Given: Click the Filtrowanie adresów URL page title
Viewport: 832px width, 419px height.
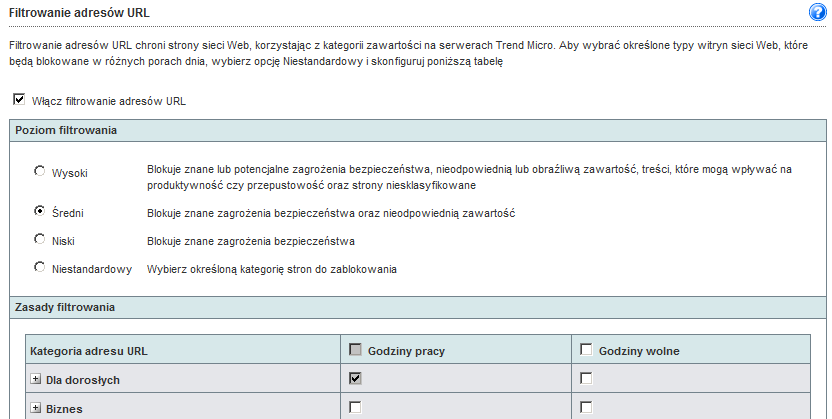Looking at the screenshot, I should point(80,13).
